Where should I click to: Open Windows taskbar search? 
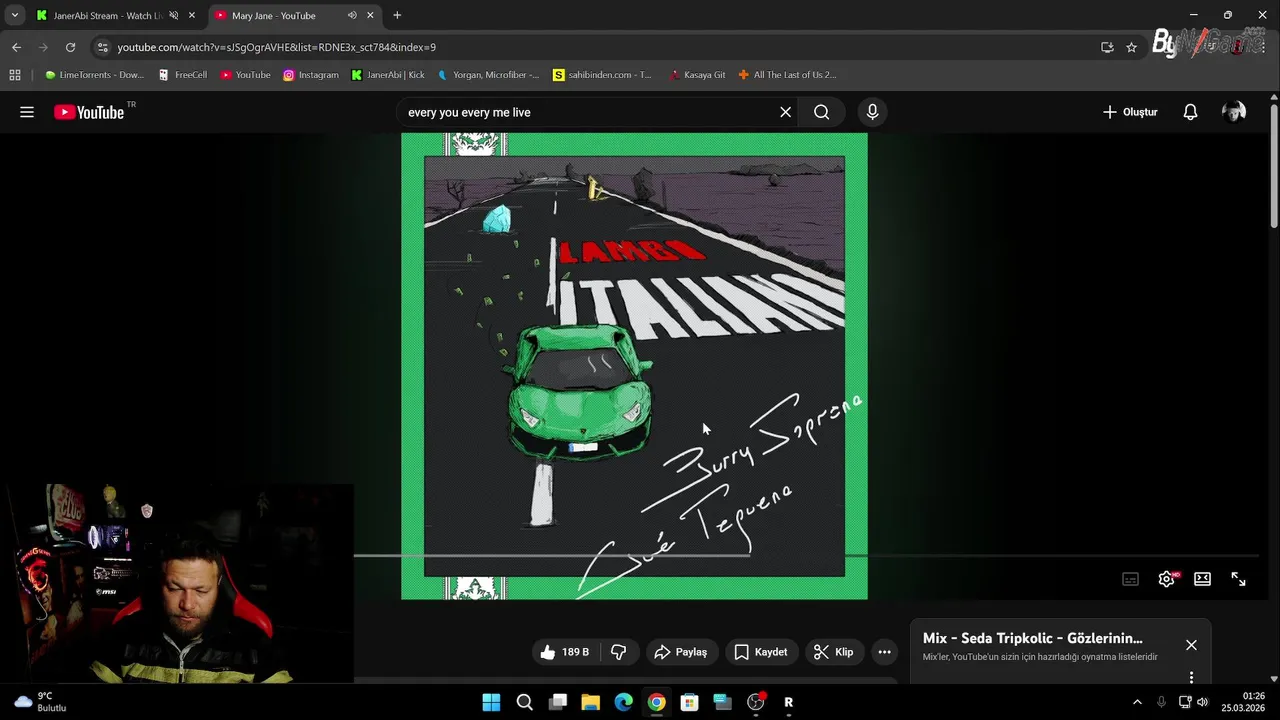tap(524, 702)
